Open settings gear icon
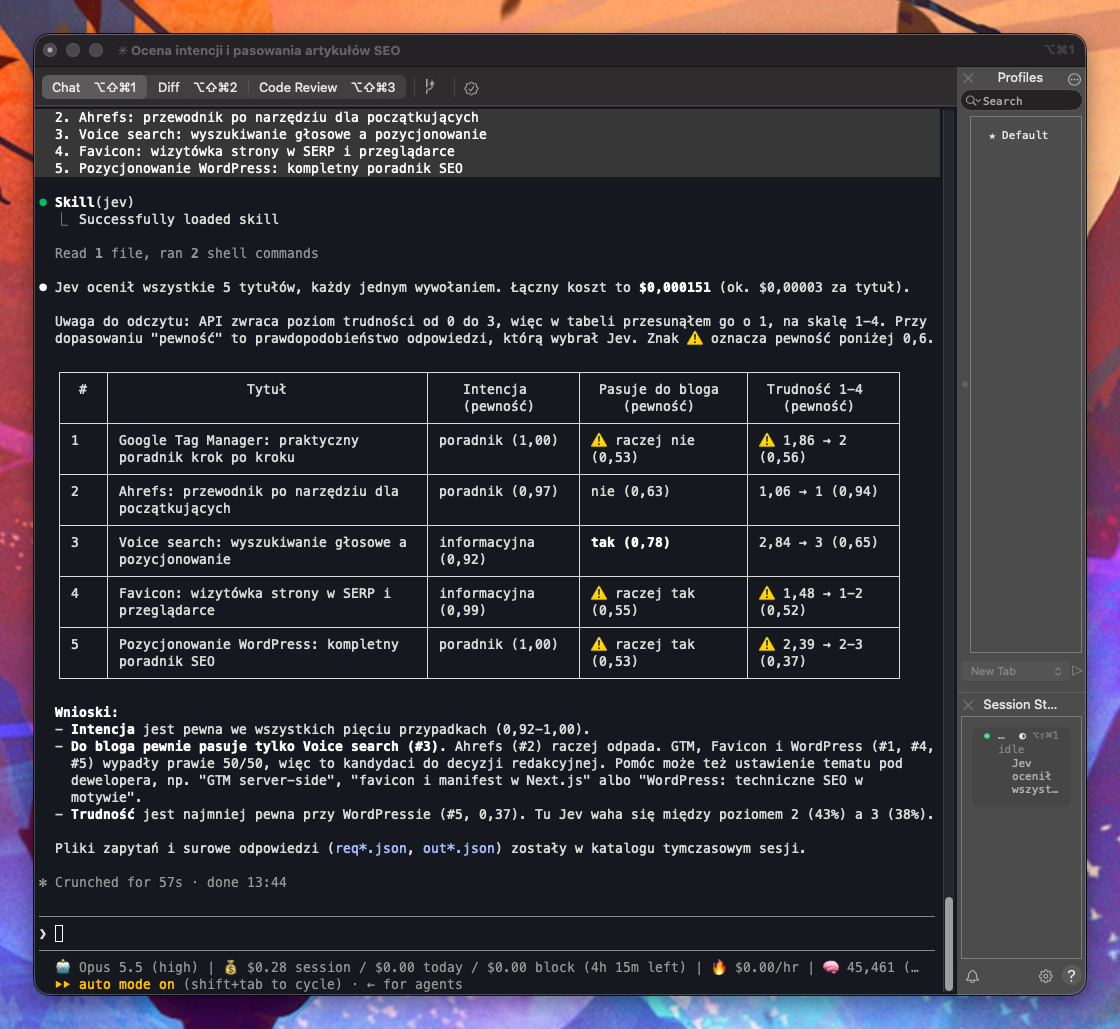The image size is (1120, 1029). [x=1046, y=975]
